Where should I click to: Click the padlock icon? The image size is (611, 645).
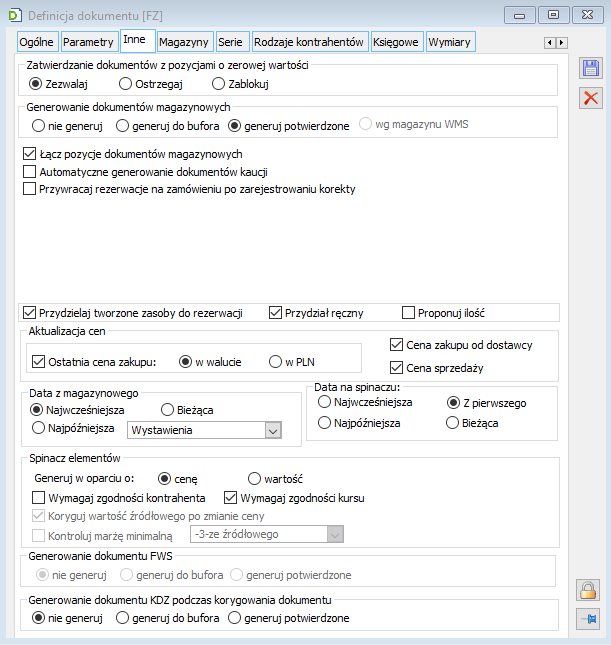(x=588, y=590)
